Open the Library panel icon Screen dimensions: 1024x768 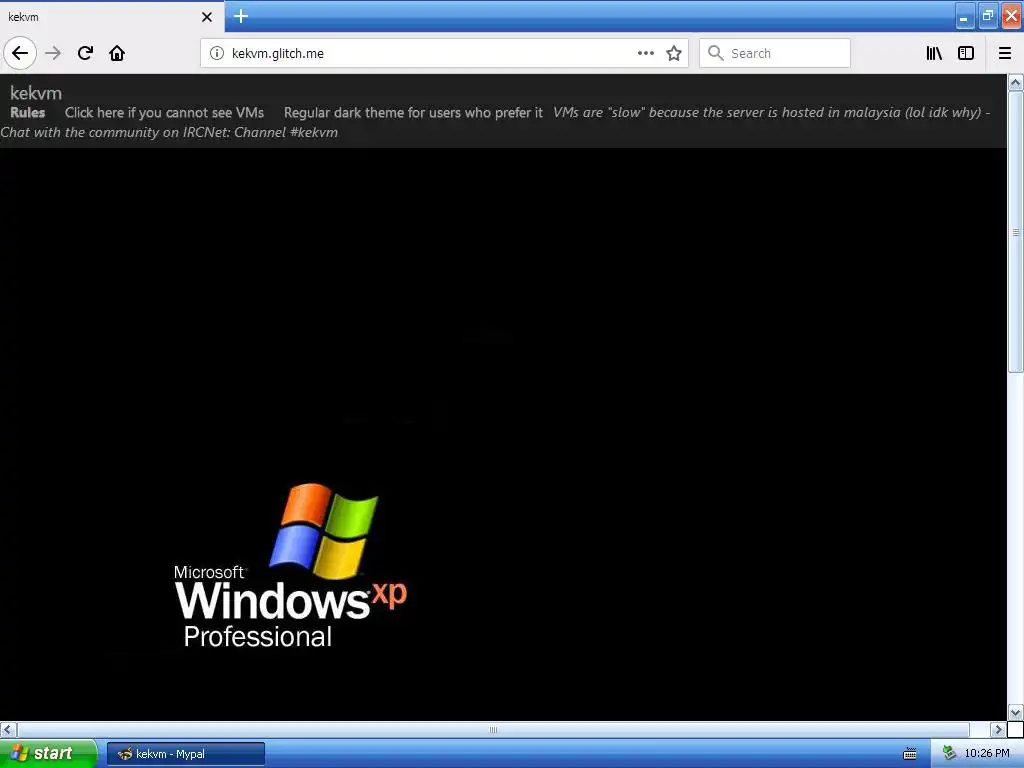tap(934, 53)
